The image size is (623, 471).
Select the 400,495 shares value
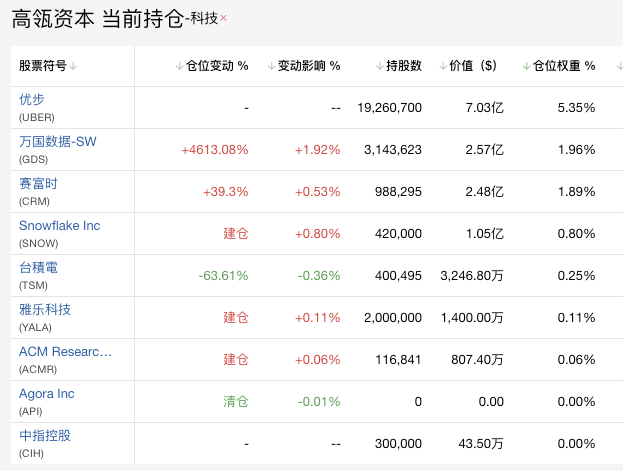click(398, 276)
